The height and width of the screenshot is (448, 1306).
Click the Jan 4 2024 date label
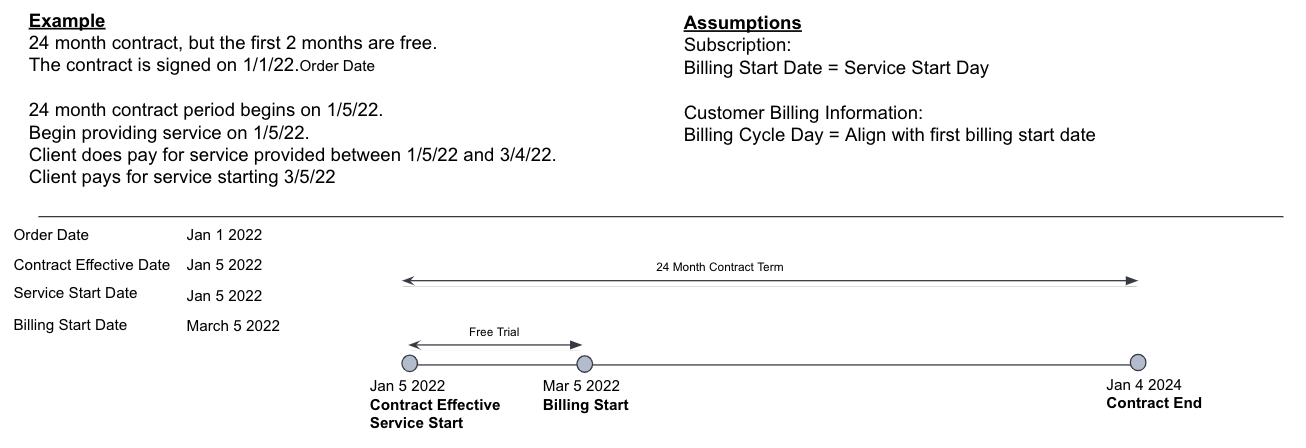(1143, 385)
